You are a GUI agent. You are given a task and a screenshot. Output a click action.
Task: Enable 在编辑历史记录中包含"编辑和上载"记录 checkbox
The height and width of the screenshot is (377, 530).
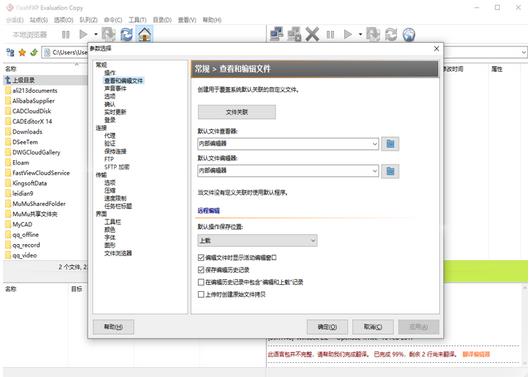pyautogui.click(x=201, y=282)
